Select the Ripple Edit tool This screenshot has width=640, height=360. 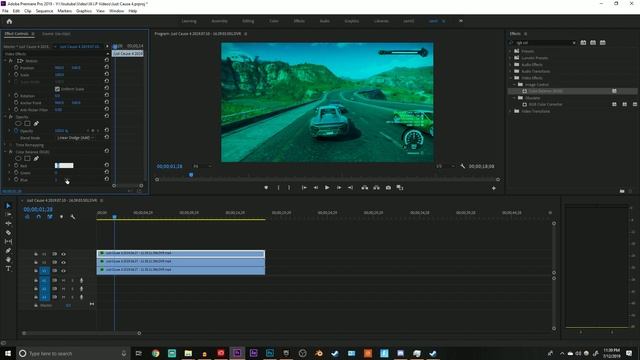tap(8, 224)
